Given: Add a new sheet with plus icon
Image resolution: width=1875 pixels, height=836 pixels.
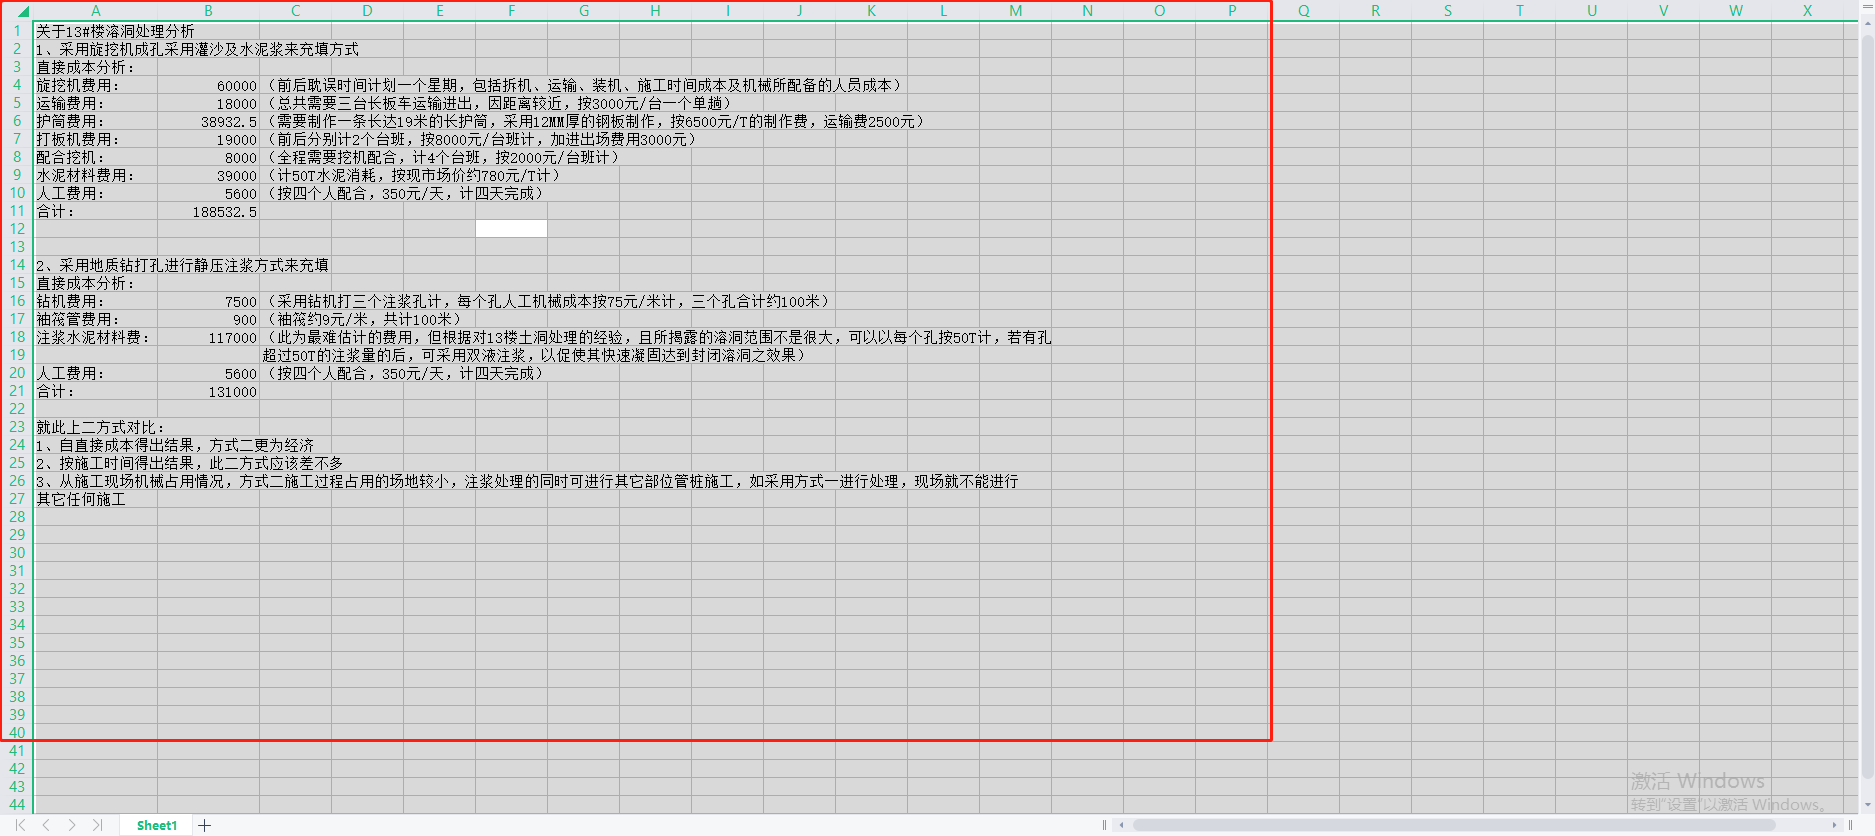Looking at the screenshot, I should coord(205,825).
